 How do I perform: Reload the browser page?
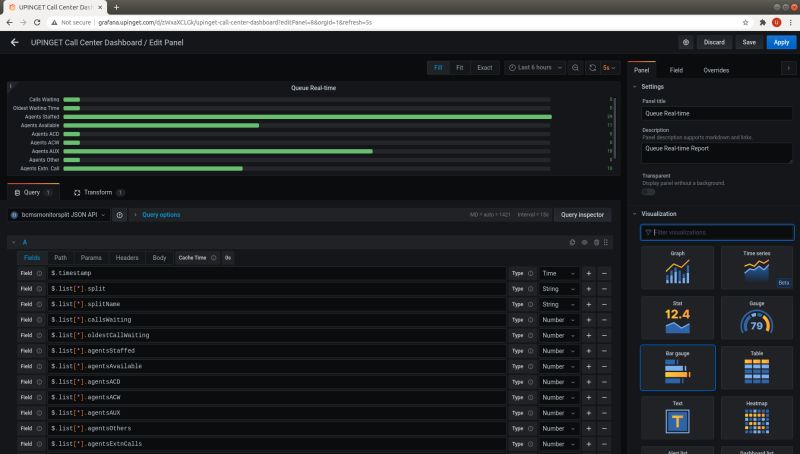[37, 22]
